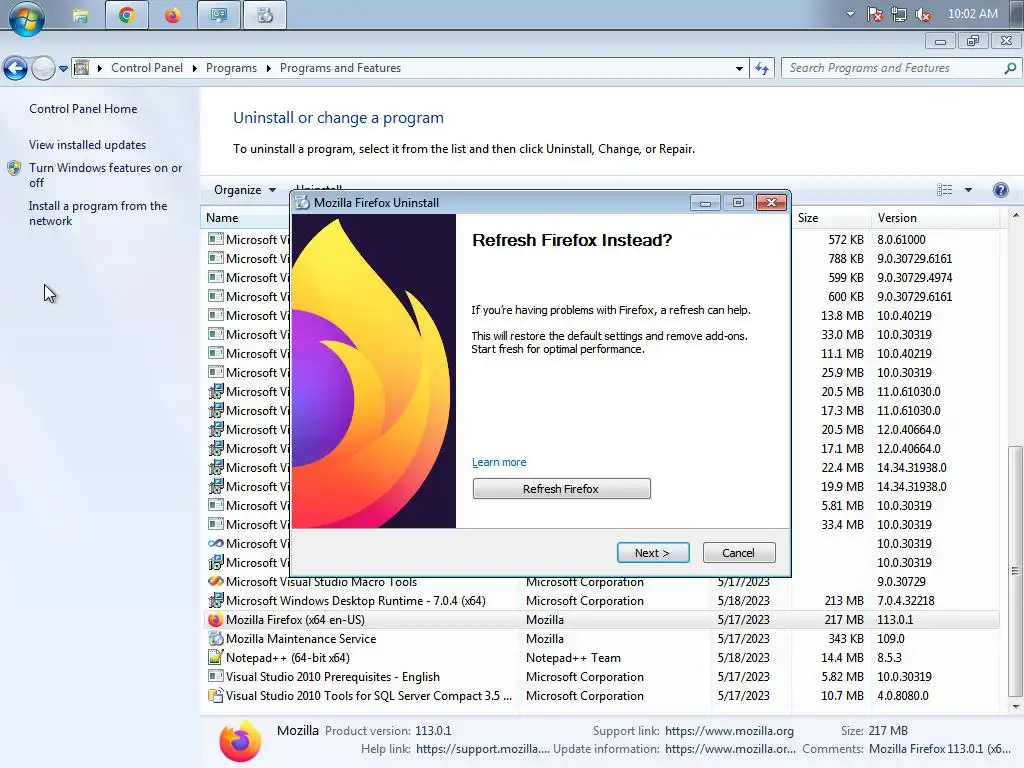The width and height of the screenshot is (1024, 768).
Task: Open the recent pages dropdown
Action: [x=63, y=68]
